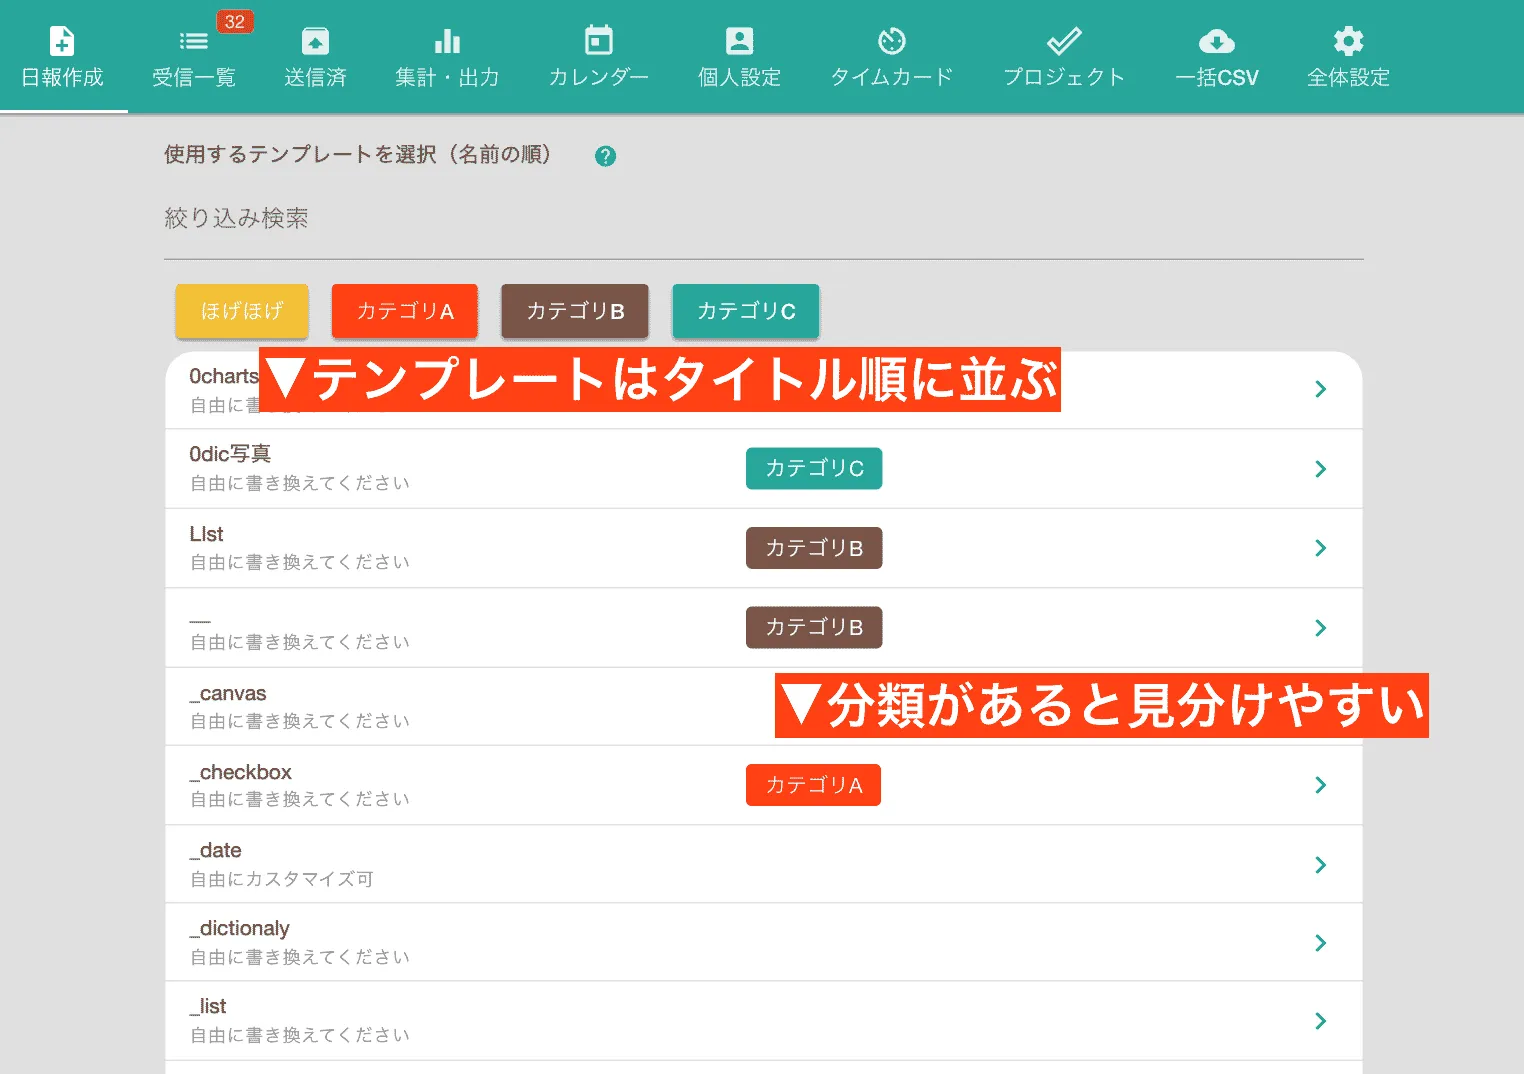Open the help question mark button
The width and height of the screenshot is (1524, 1074).
[604, 156]
